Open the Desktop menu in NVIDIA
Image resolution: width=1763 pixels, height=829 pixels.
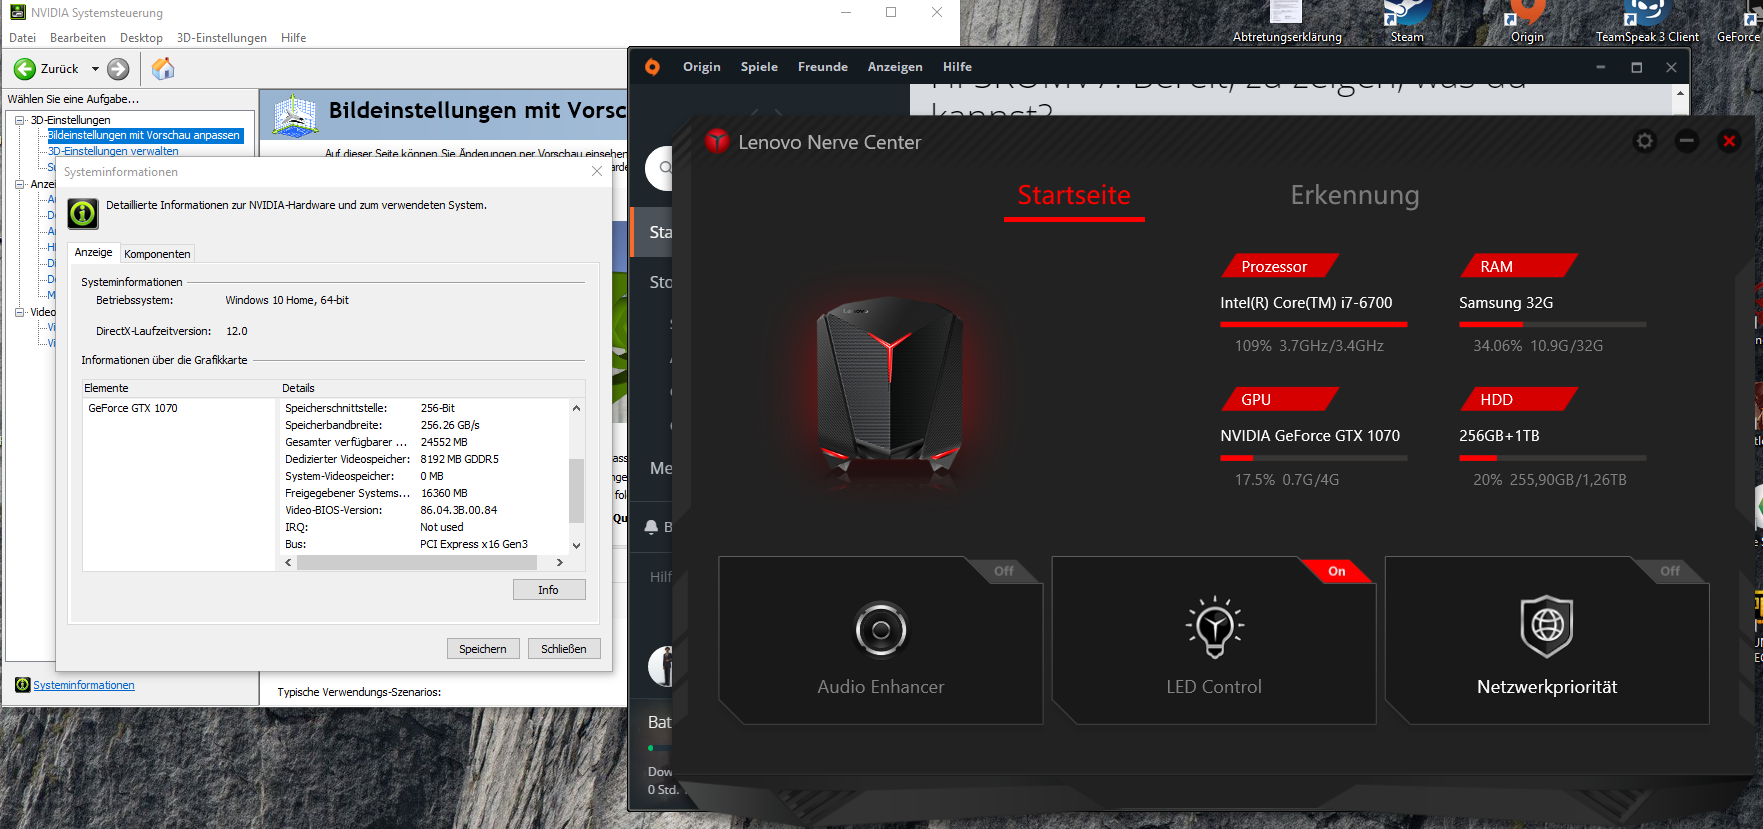pyautogui.click(x=141, y=38)
